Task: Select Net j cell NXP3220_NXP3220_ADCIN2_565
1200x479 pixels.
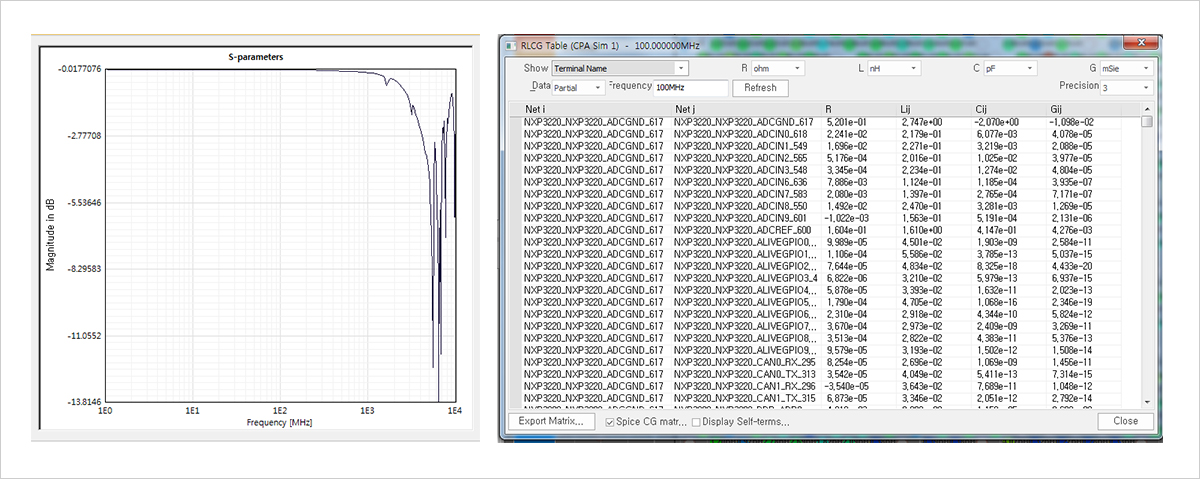Action: pos(740,156)
